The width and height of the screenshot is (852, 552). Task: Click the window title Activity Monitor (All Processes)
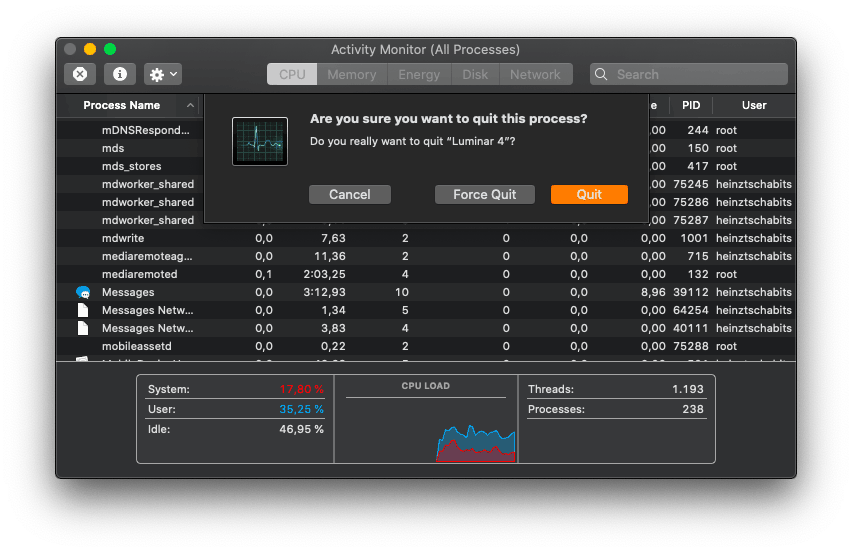point(425,49)
